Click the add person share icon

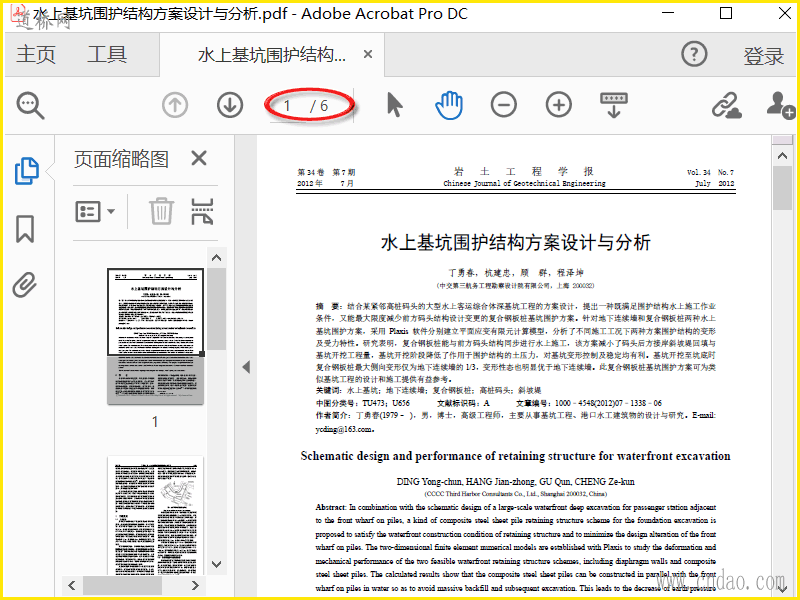(780, 105)
